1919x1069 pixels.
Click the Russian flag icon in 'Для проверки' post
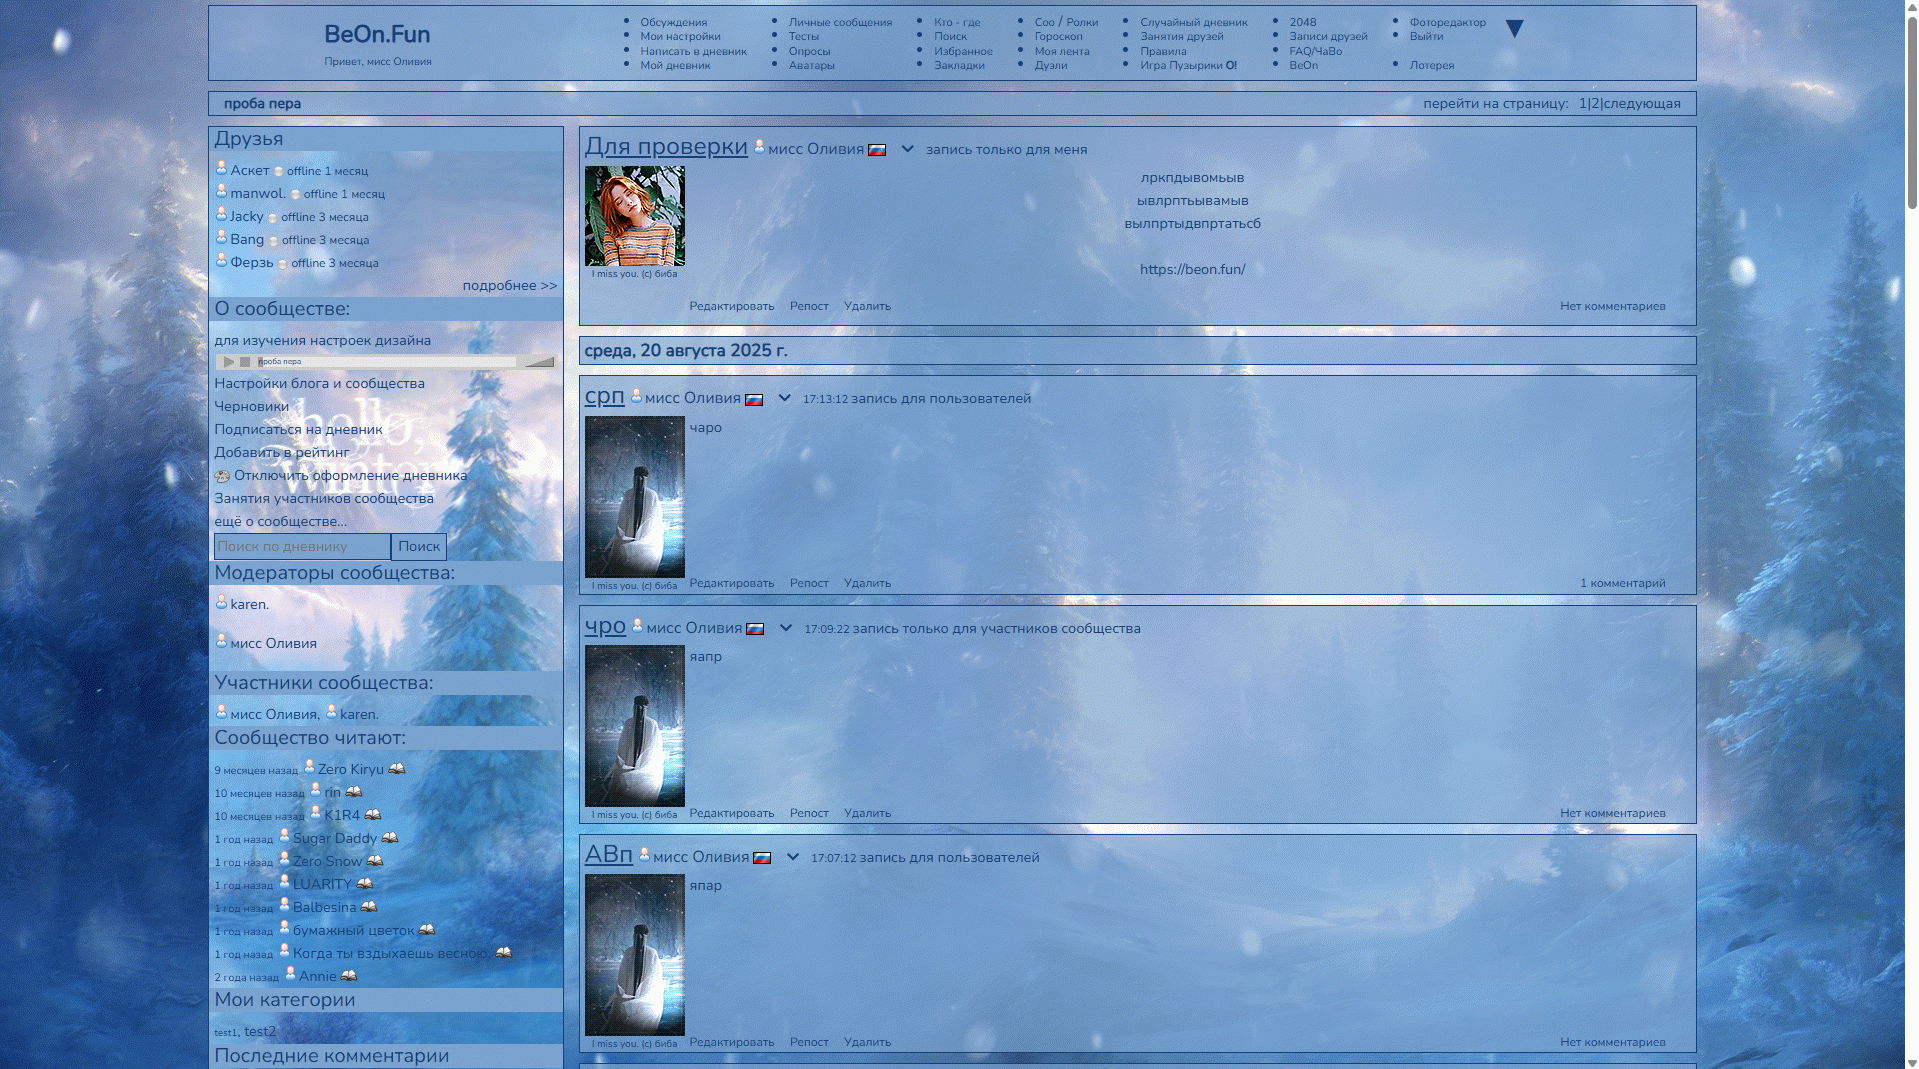coord(877,150)
